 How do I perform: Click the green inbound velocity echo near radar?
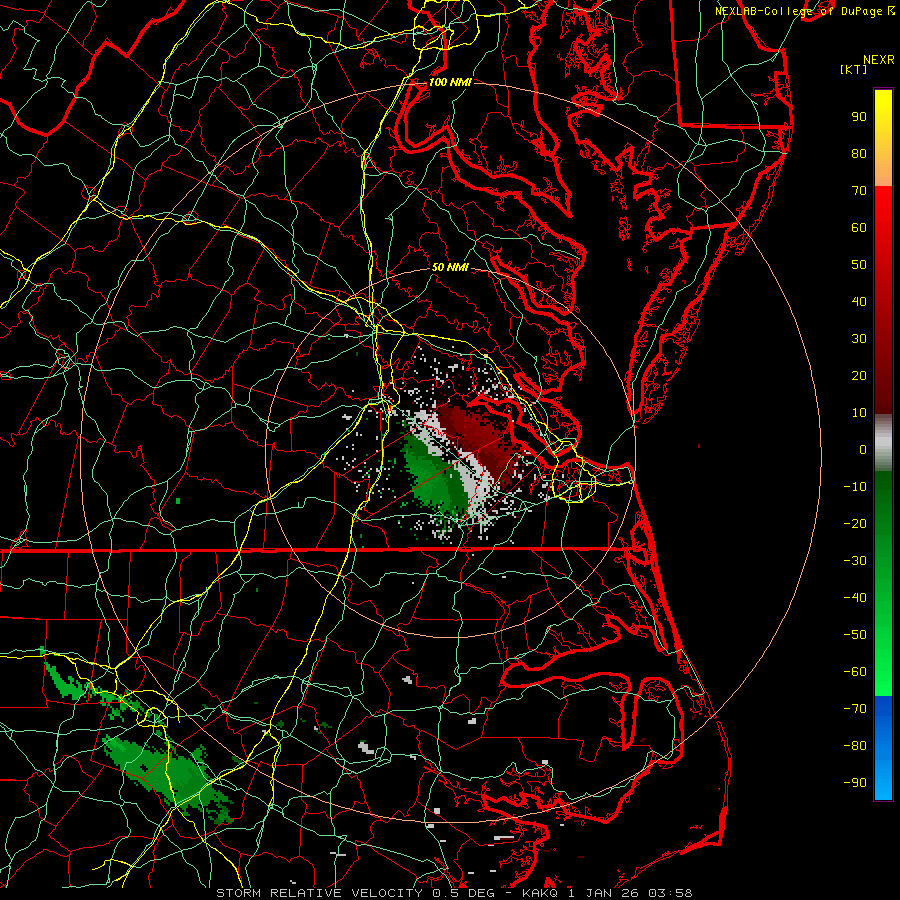[x=435, y=474]
